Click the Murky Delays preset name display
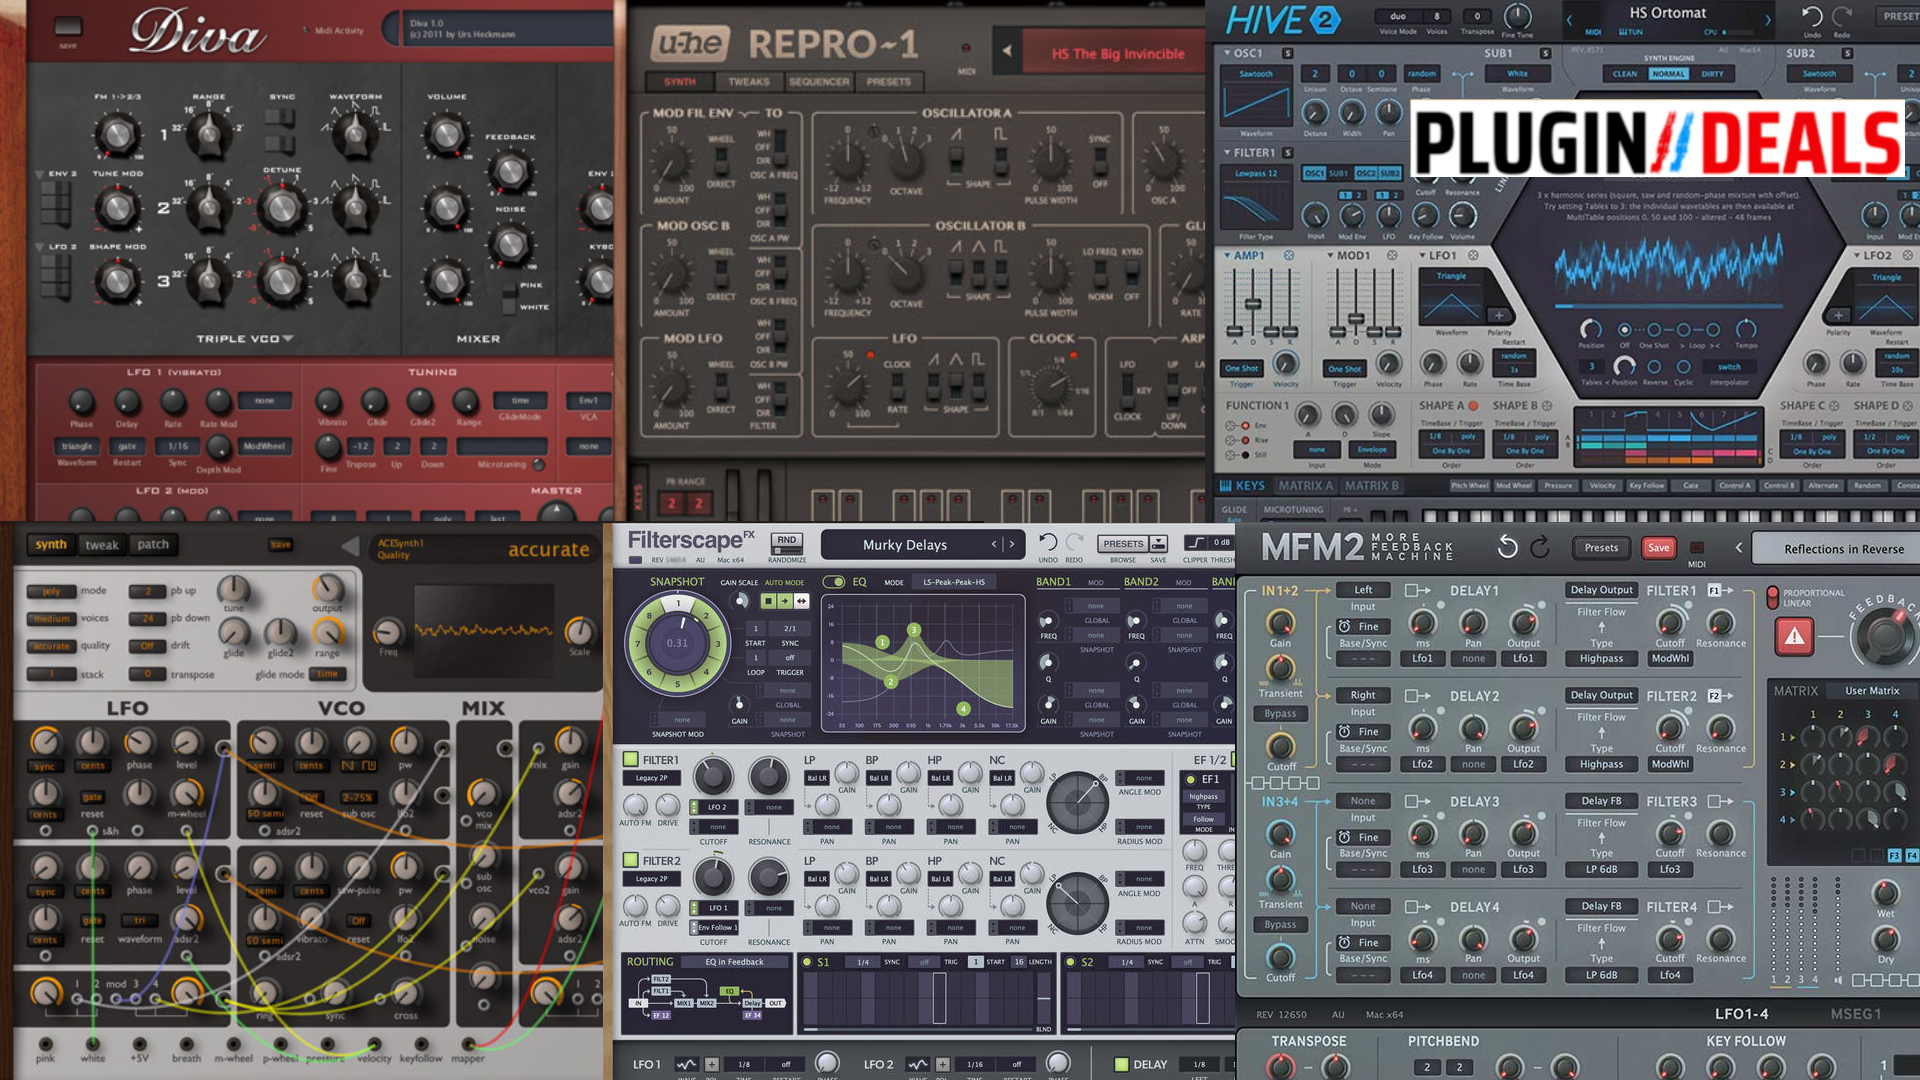The height and width of the screenshot is (1080, 1920). 905,545
